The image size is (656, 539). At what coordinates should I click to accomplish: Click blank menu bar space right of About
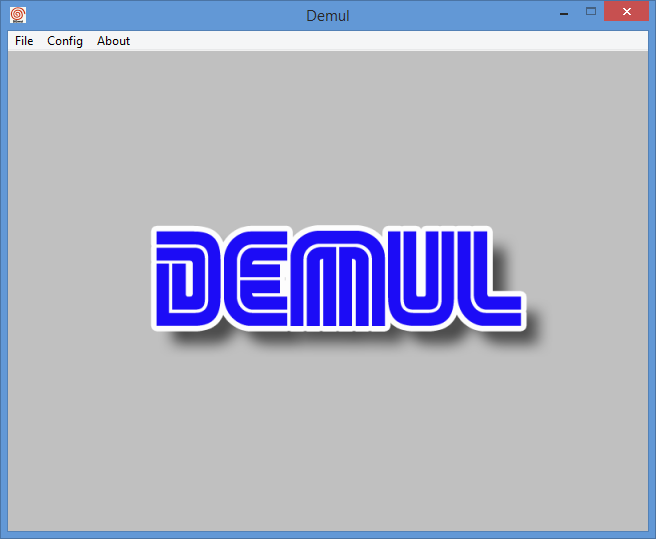pyautogui.click(x=389, y=41)
